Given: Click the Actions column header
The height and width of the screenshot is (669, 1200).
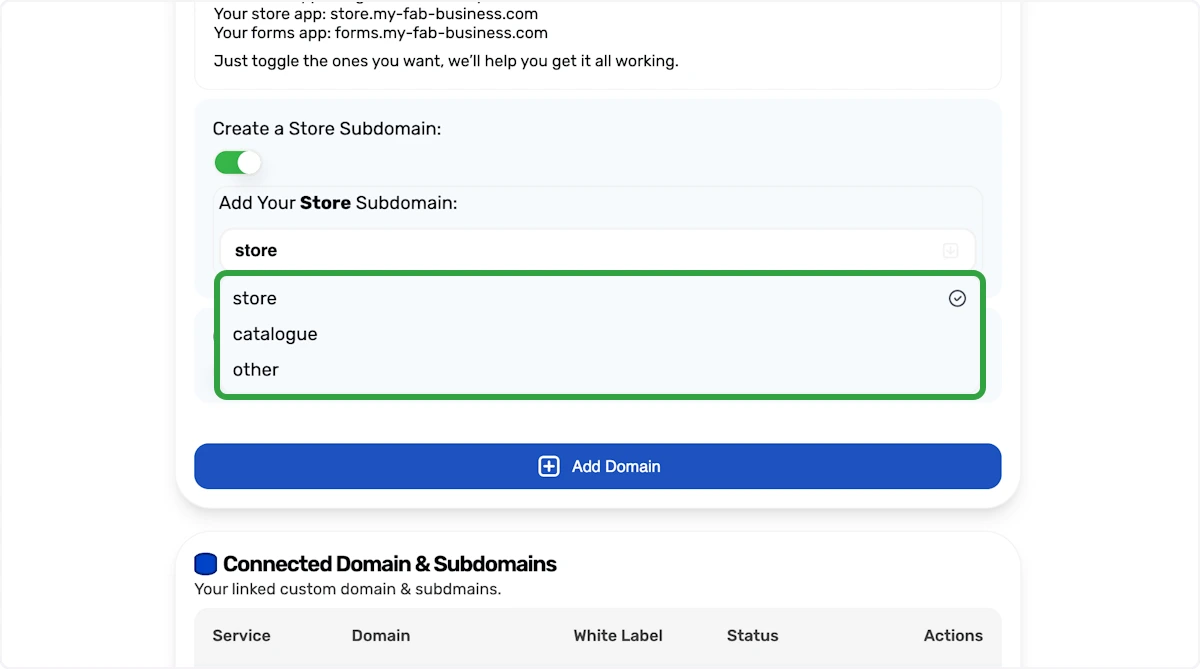Looking at the screenshot, I should coord(953,635).
